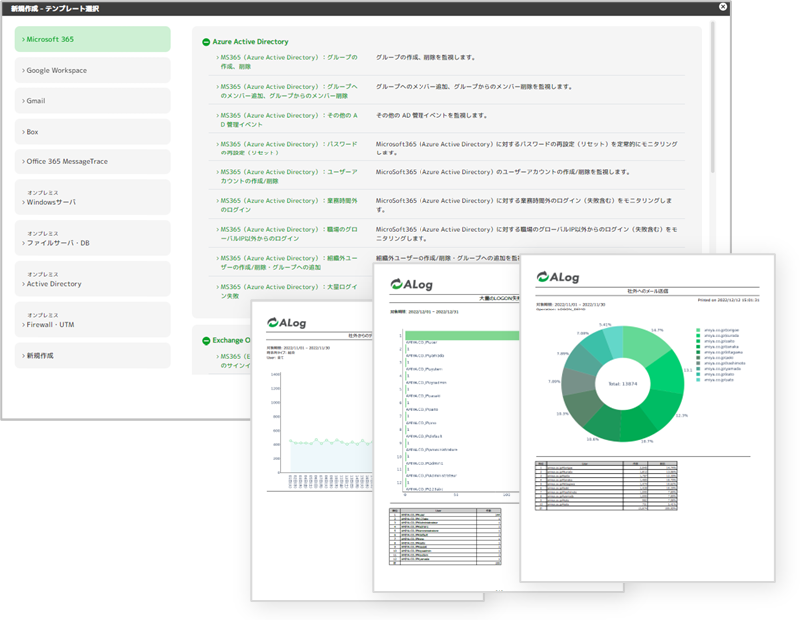Open template グループの作成、削除
Viewport: 800px width, 620px height.
click(x=287, y=62)
